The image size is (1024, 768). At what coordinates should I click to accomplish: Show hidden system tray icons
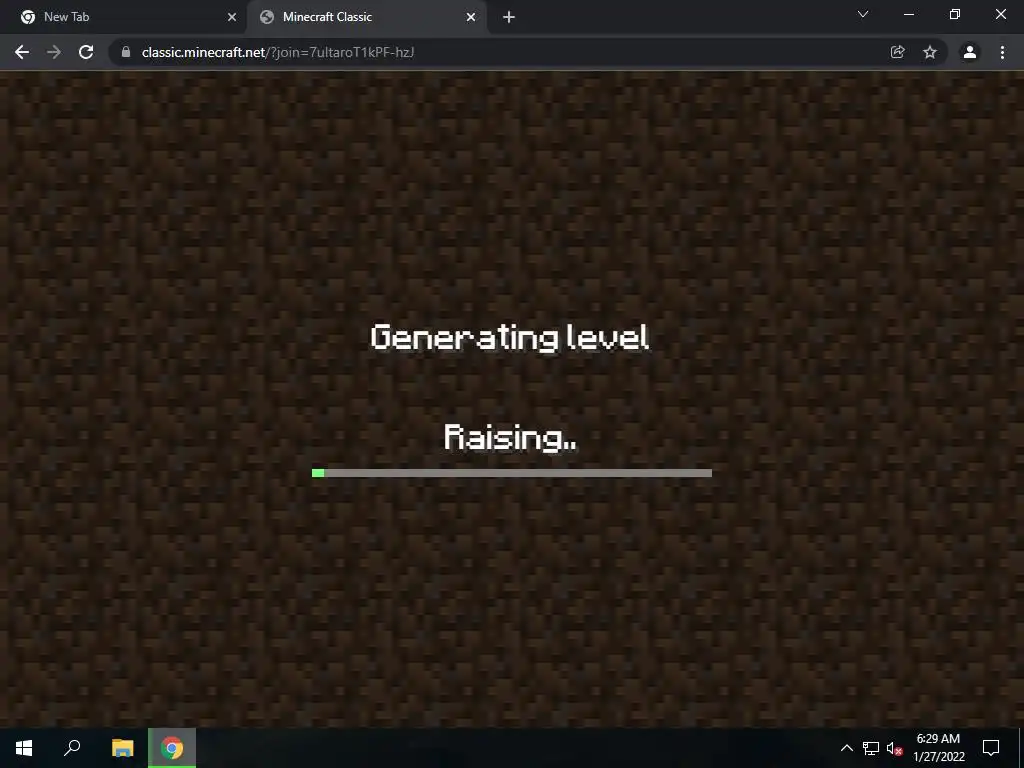(846, 748)
